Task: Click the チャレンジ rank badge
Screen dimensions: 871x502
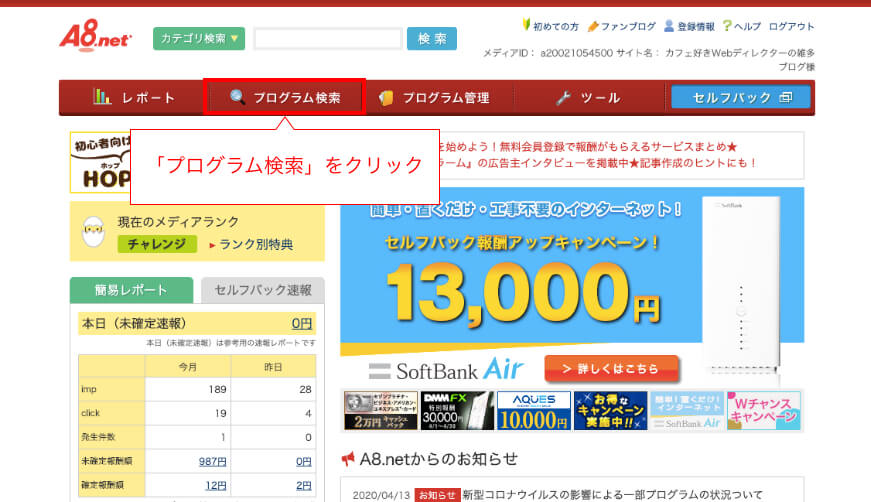Action: point(157,244)
